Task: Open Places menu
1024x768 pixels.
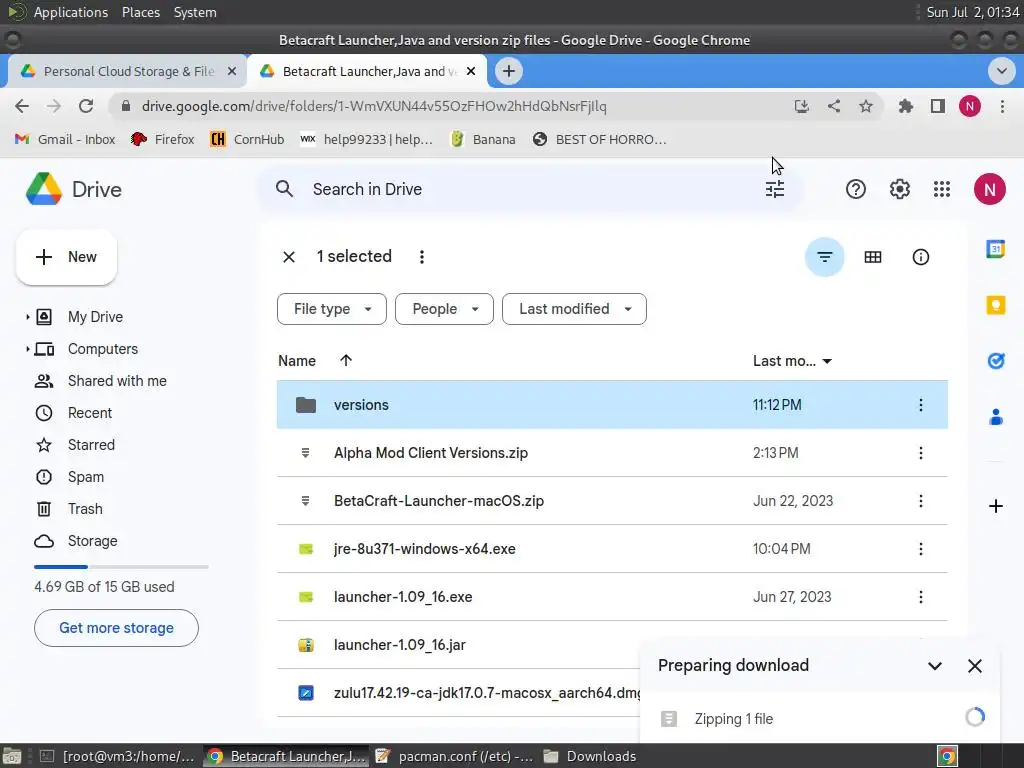Action: (141, 12)
